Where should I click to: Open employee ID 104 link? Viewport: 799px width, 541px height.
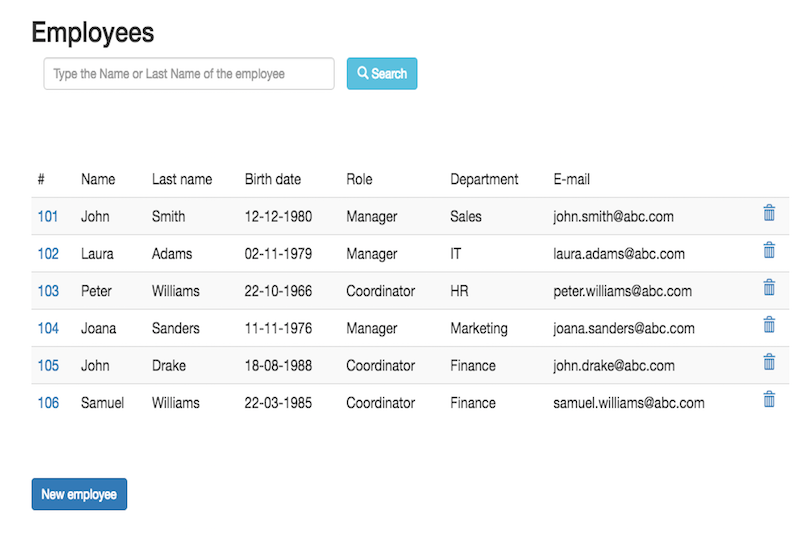(x=48, y=328)
